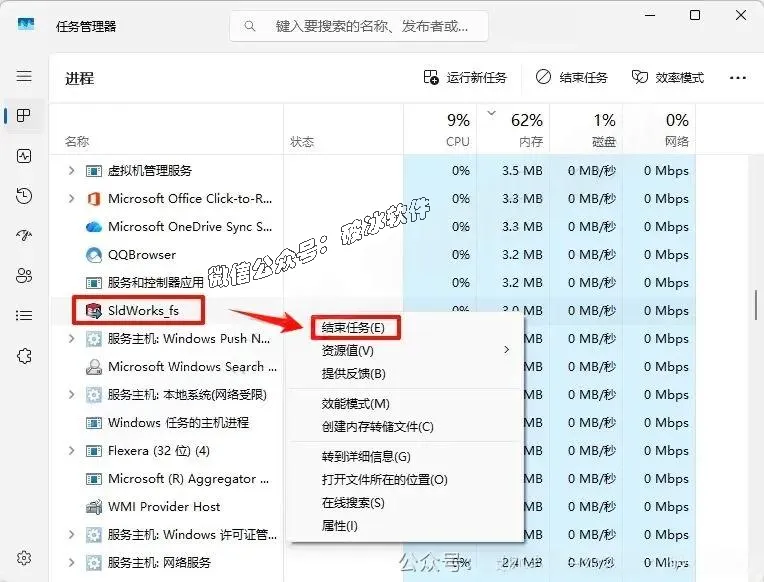Open the Startup apps icon in sidebar
764x582 pixels.
(24, 235)
